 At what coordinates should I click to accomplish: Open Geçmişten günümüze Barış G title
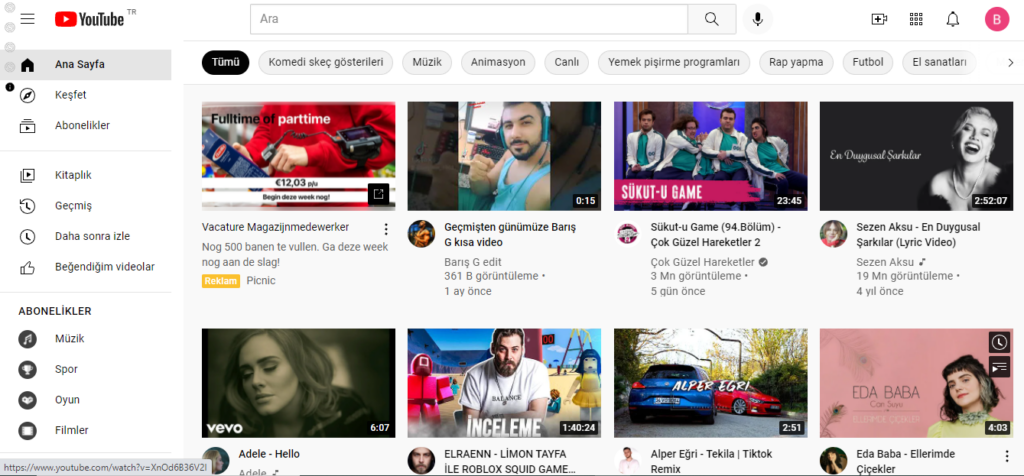[x=510, y=235]
